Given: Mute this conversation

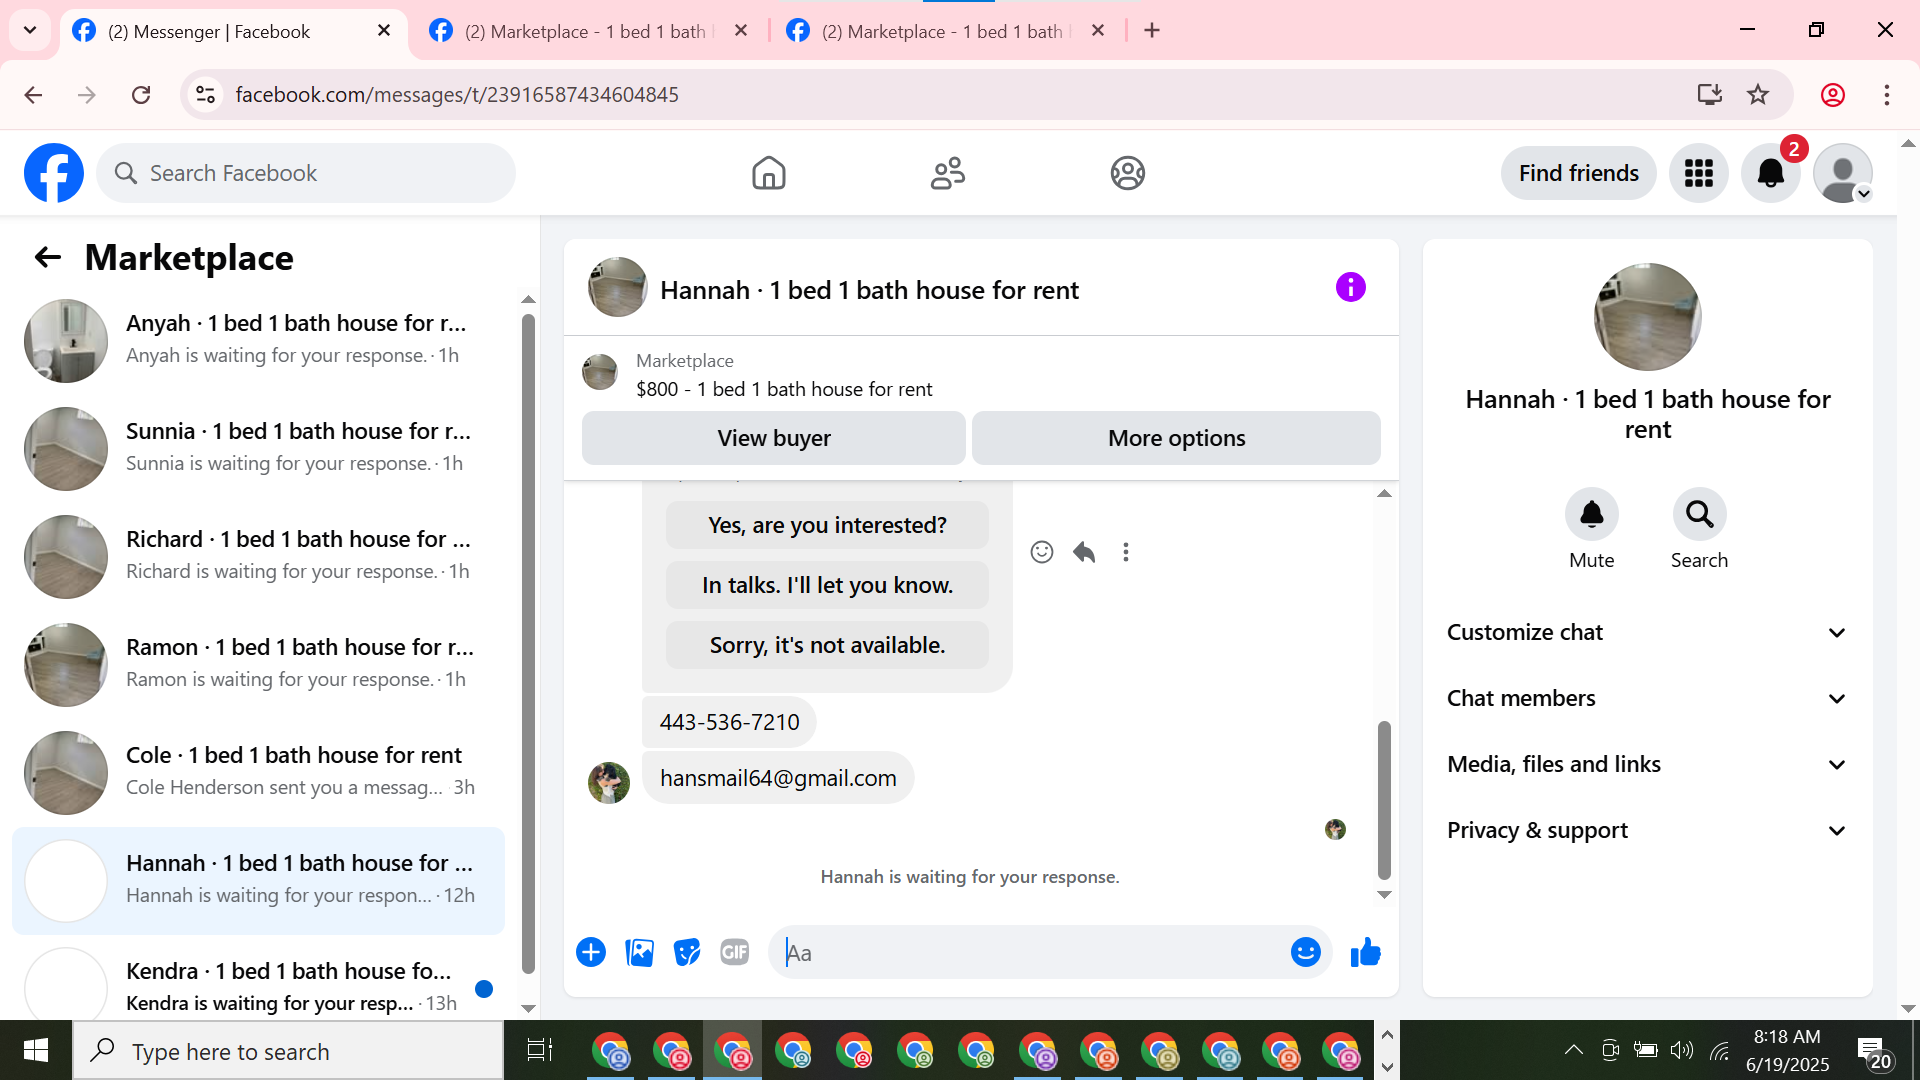Looking at the screenshot, I should coord(1591,514).
